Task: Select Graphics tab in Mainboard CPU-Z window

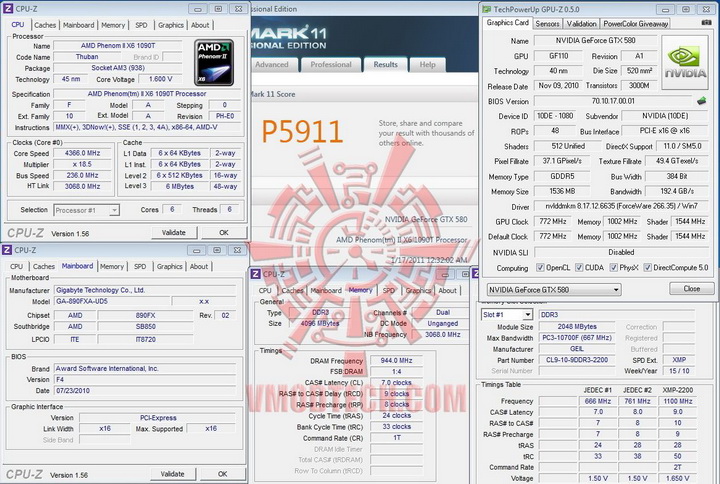Action: point(169,266)
